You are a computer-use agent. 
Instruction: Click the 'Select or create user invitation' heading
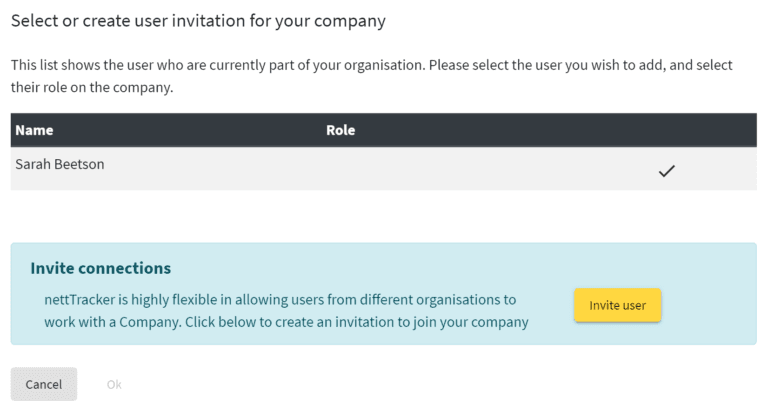[x=198, y=20]
